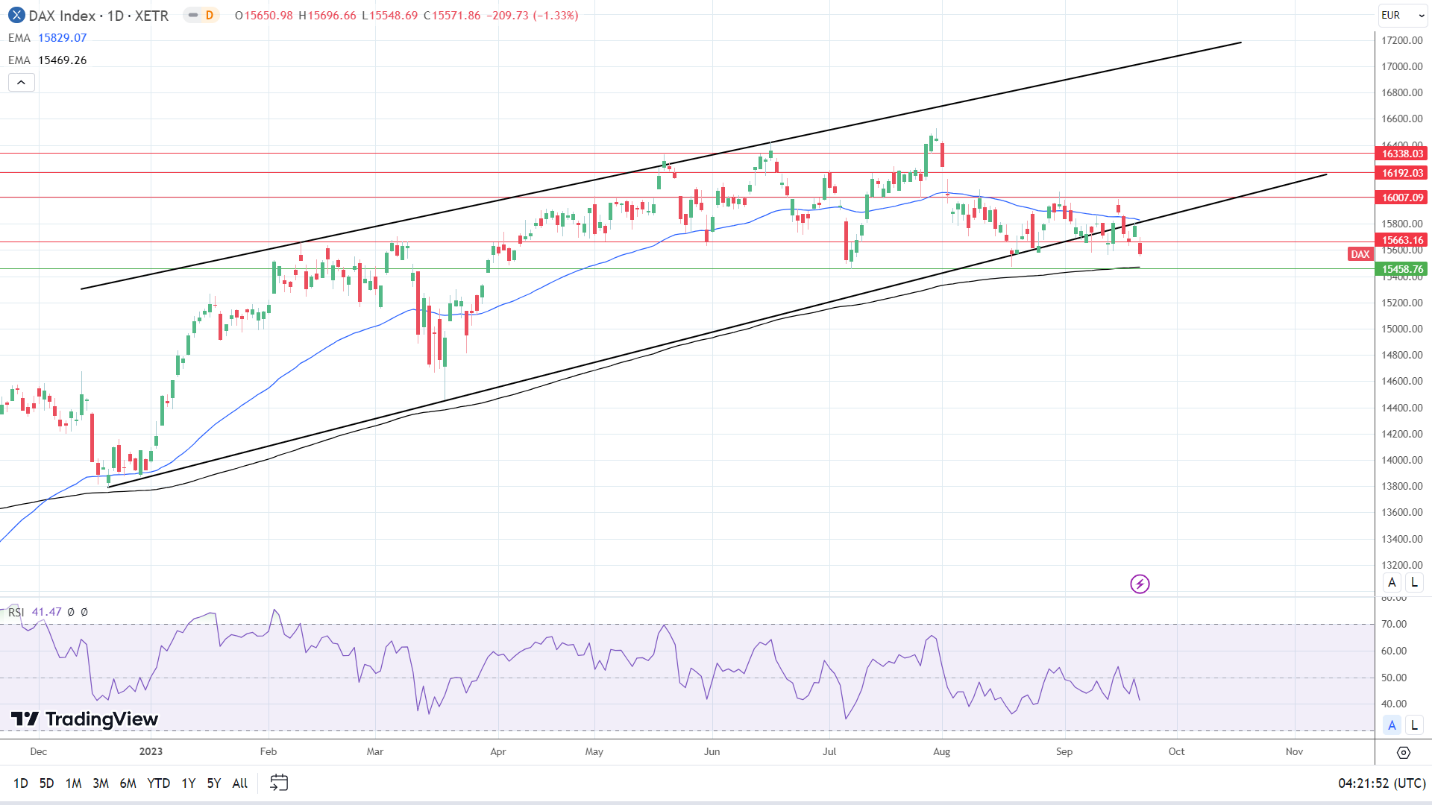This screenshot has height=805, width=1432.
Task: Click the EMA 15829.07 indicator label
Action: (x=48, y=38)
